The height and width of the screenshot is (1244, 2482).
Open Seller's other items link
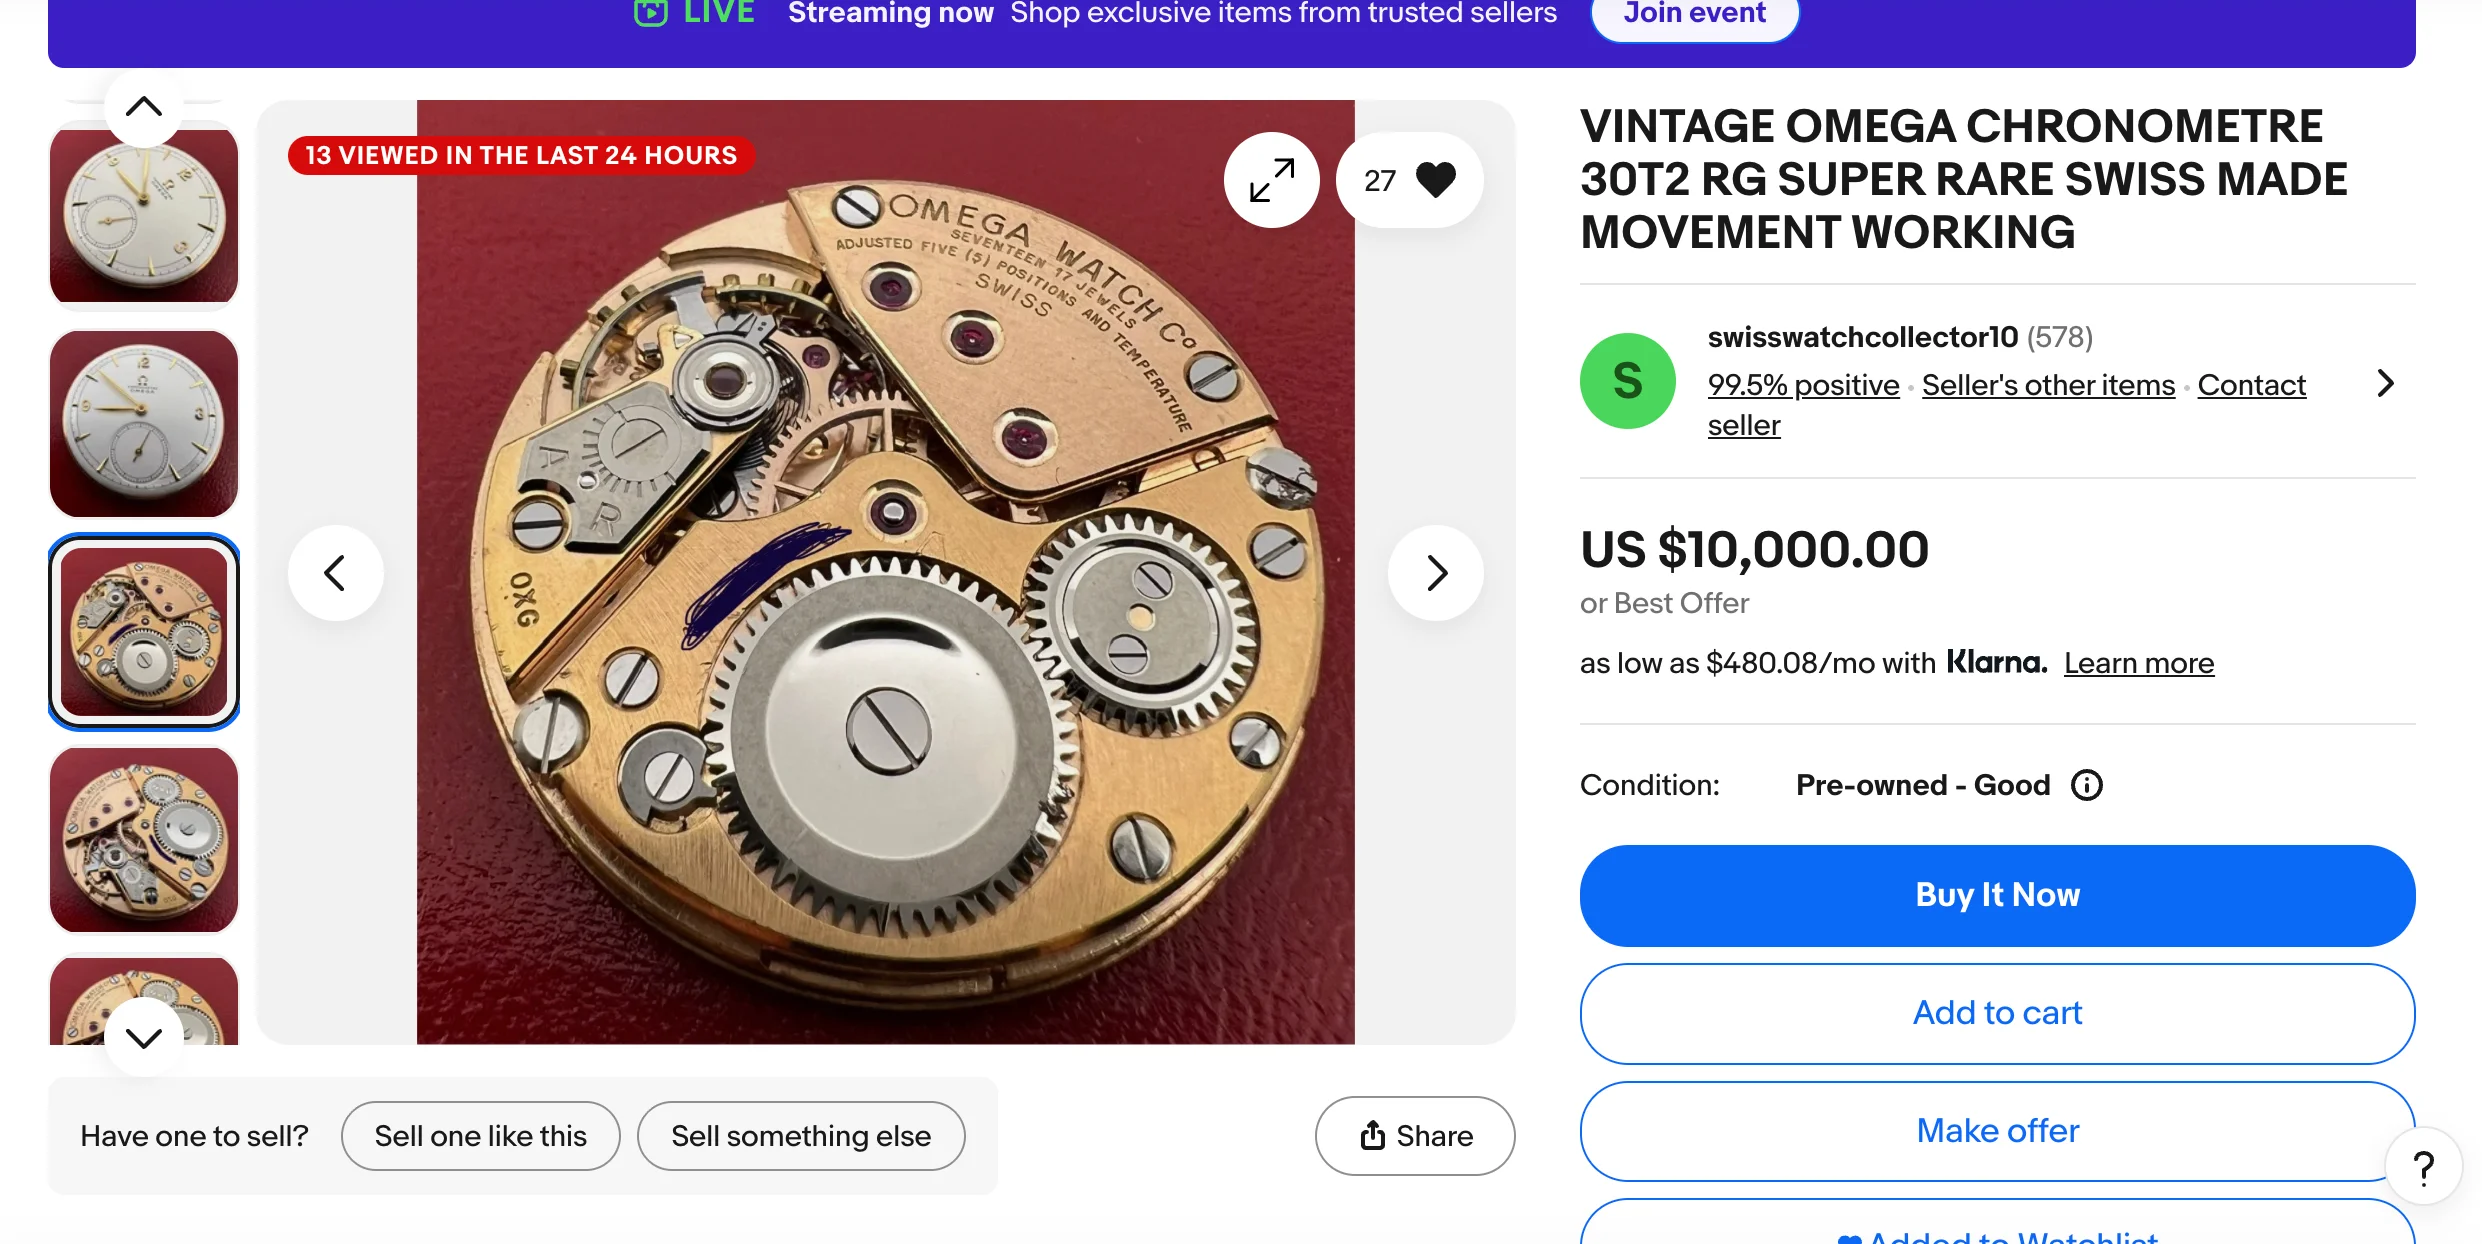coord(2048,385)
